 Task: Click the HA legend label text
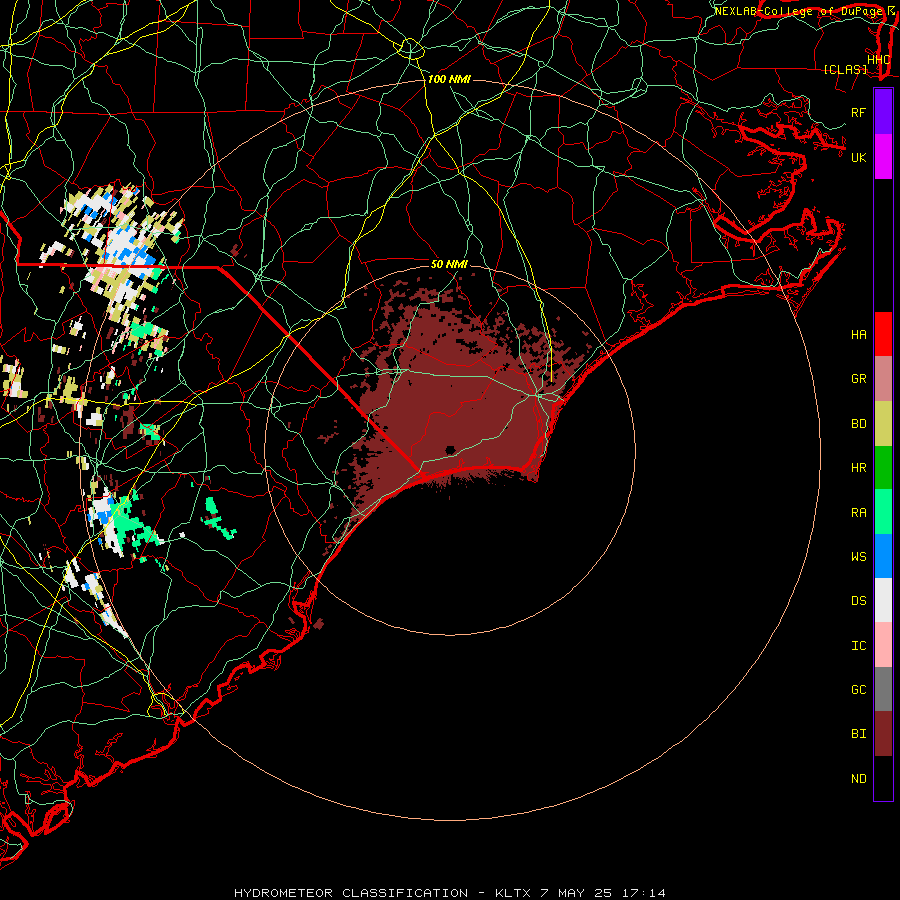(x=859, y=335)
